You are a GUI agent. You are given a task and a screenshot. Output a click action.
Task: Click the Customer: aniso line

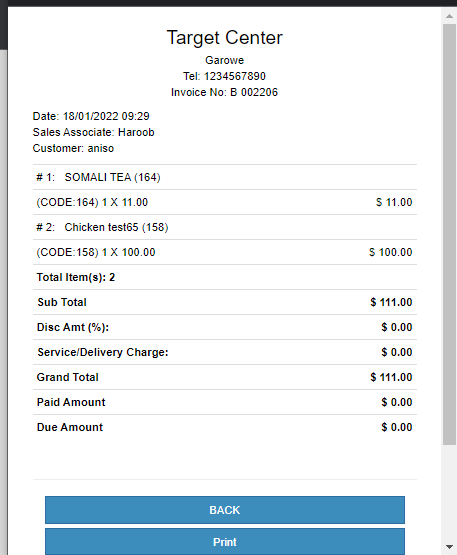click(x=73, y=148)
